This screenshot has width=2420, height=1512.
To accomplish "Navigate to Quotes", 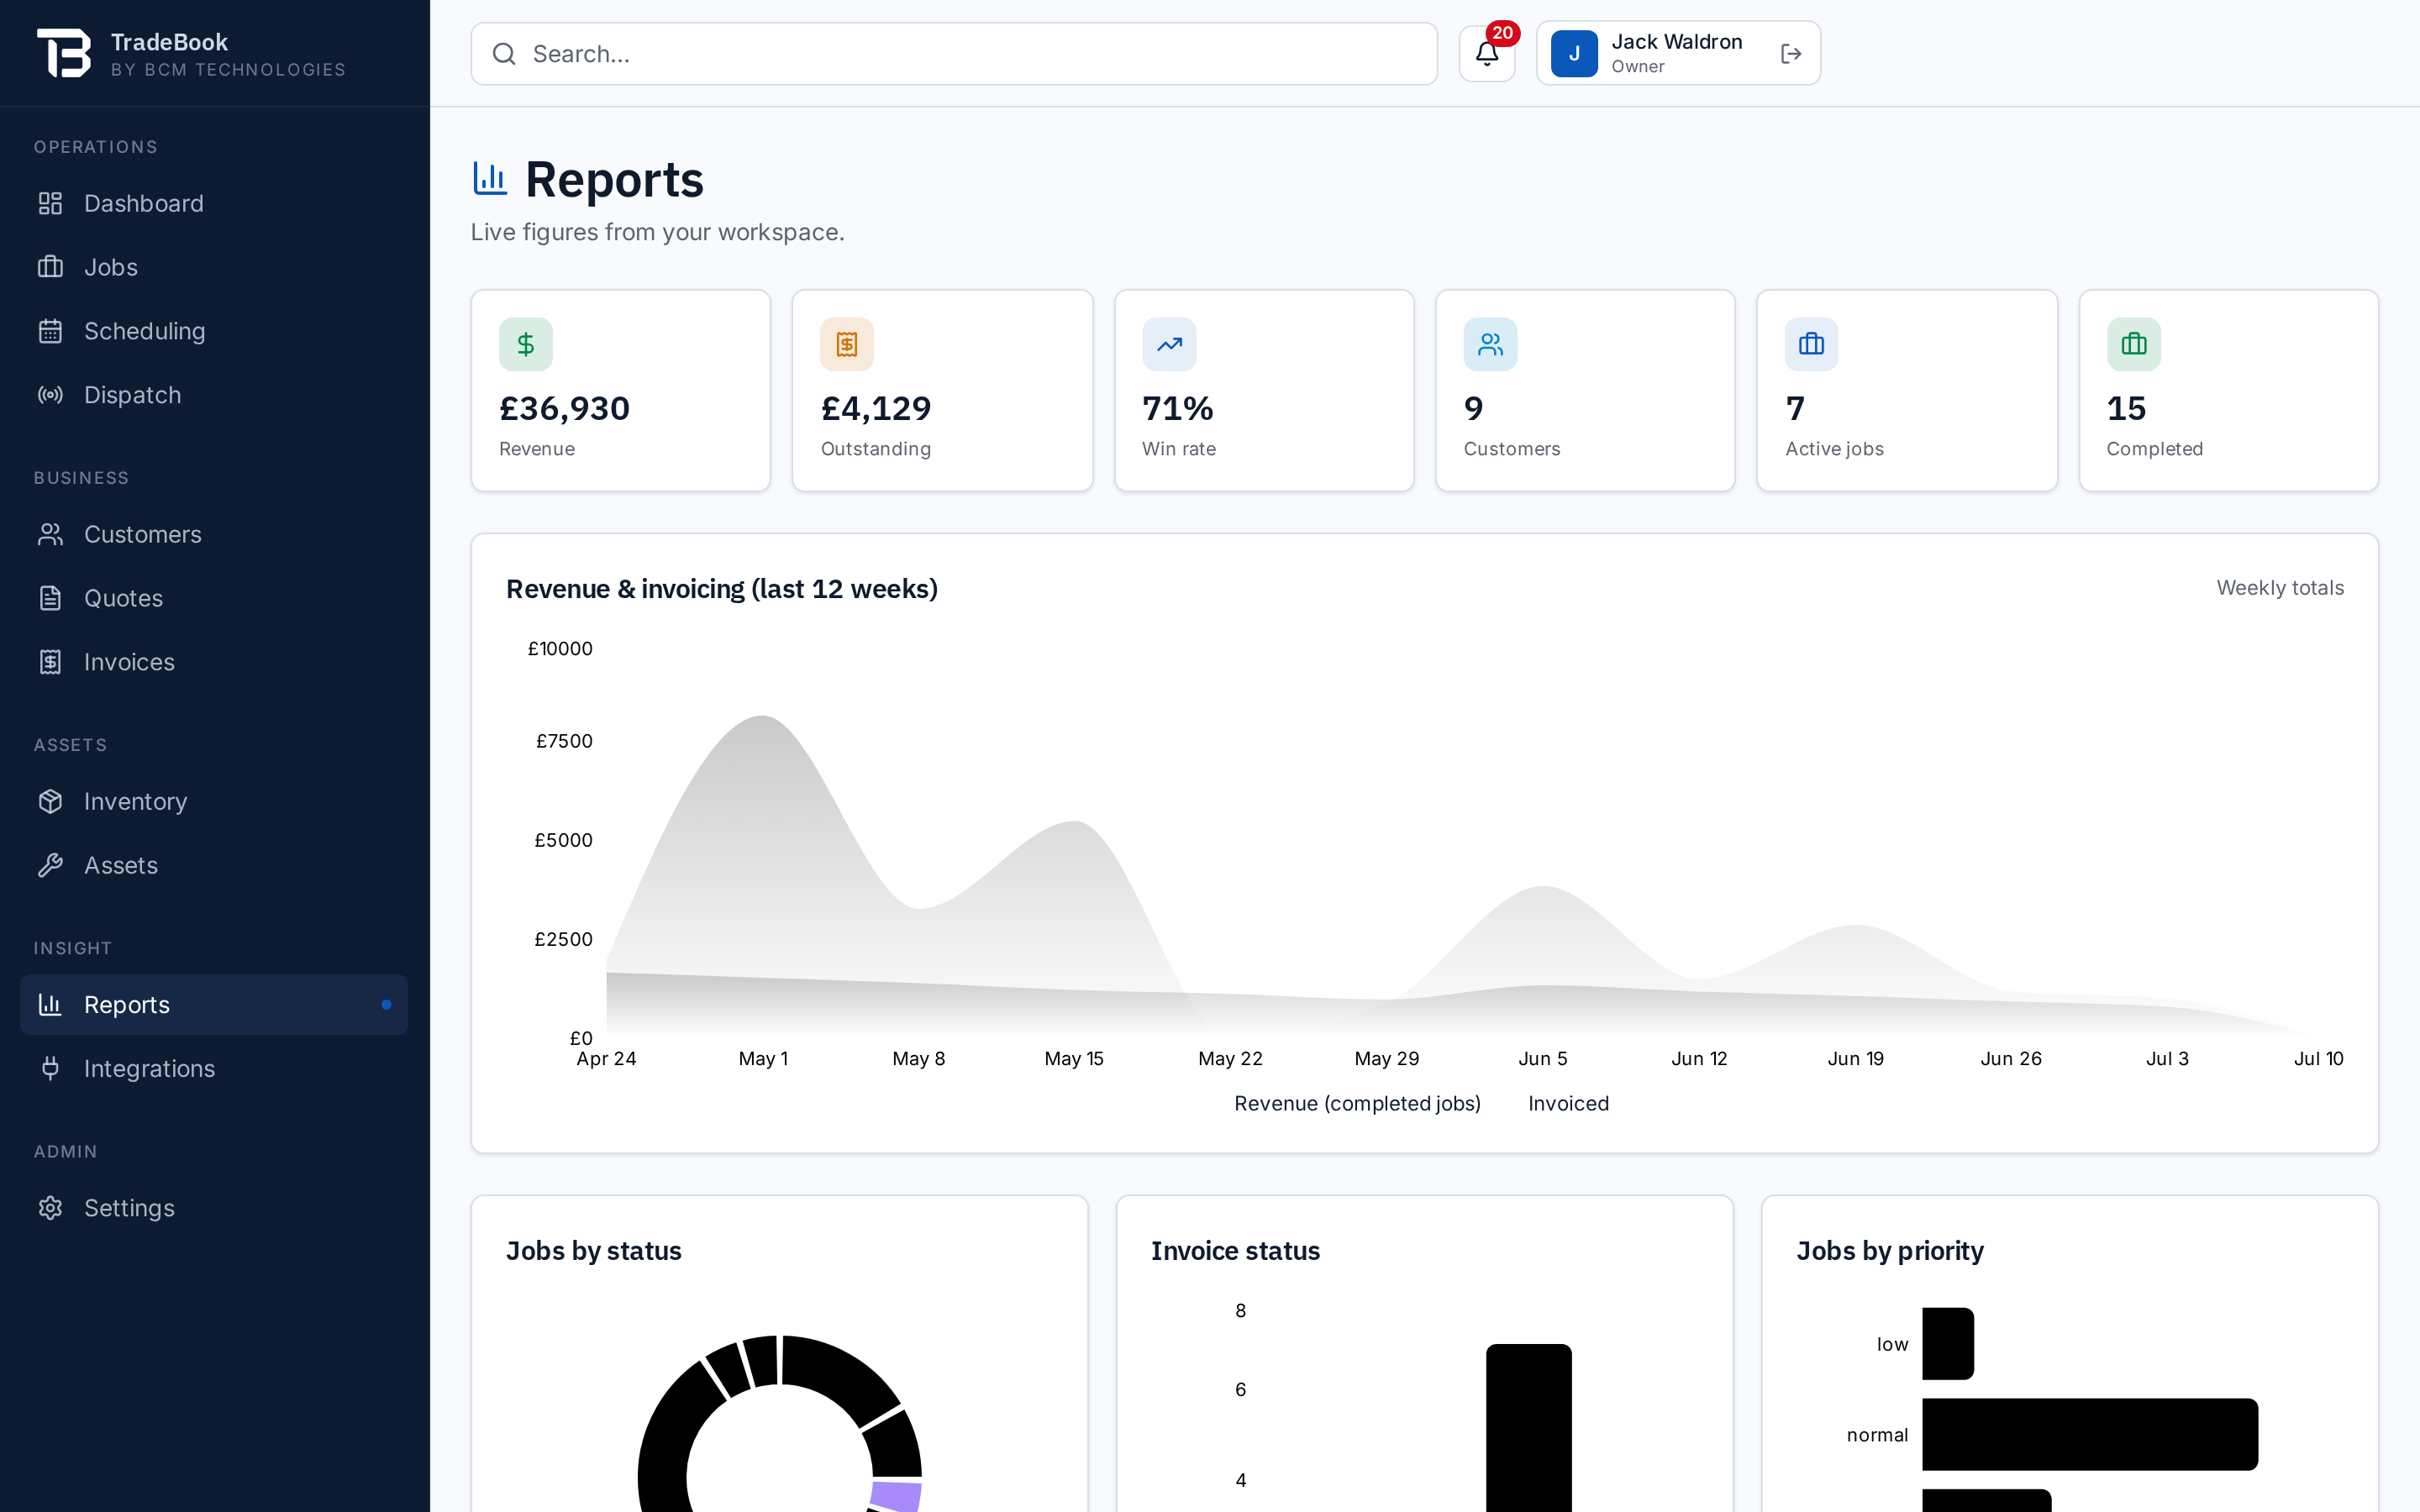I will [214, 598].
